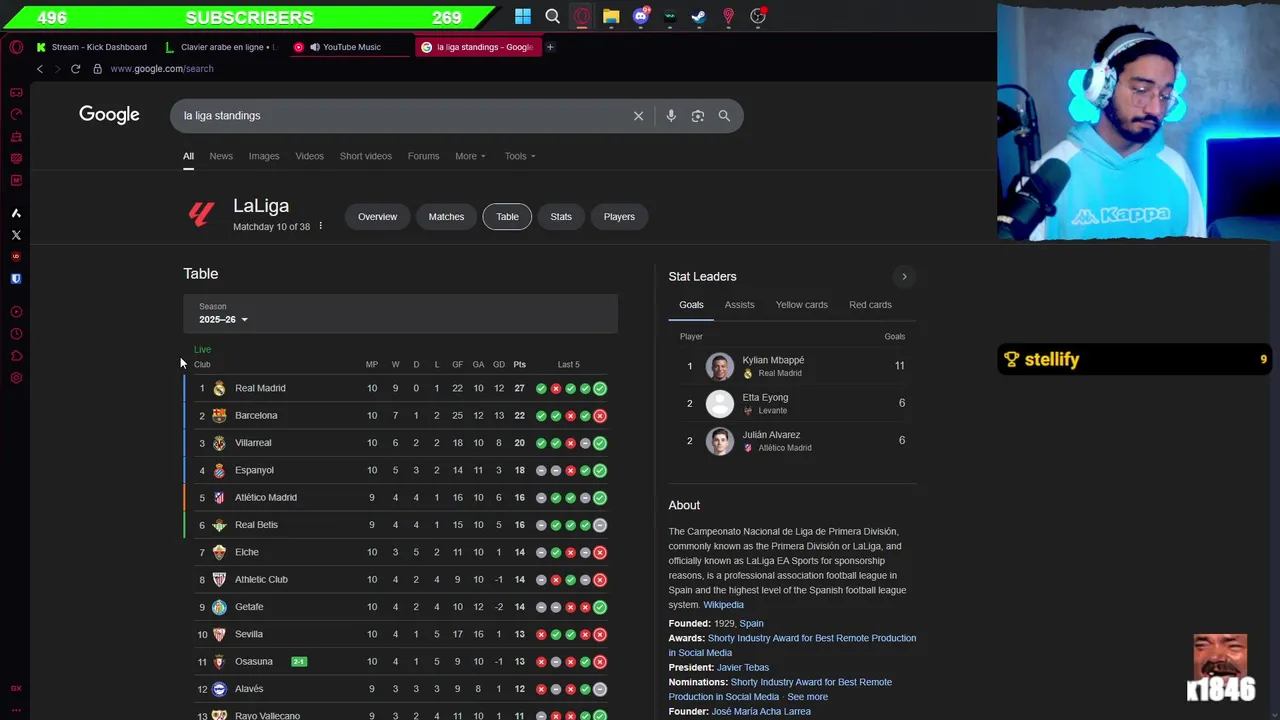Image resolution: width=1280 pixels, height=720 pixels.
Task: Add a new browser tab
Action: click(550, 47)
